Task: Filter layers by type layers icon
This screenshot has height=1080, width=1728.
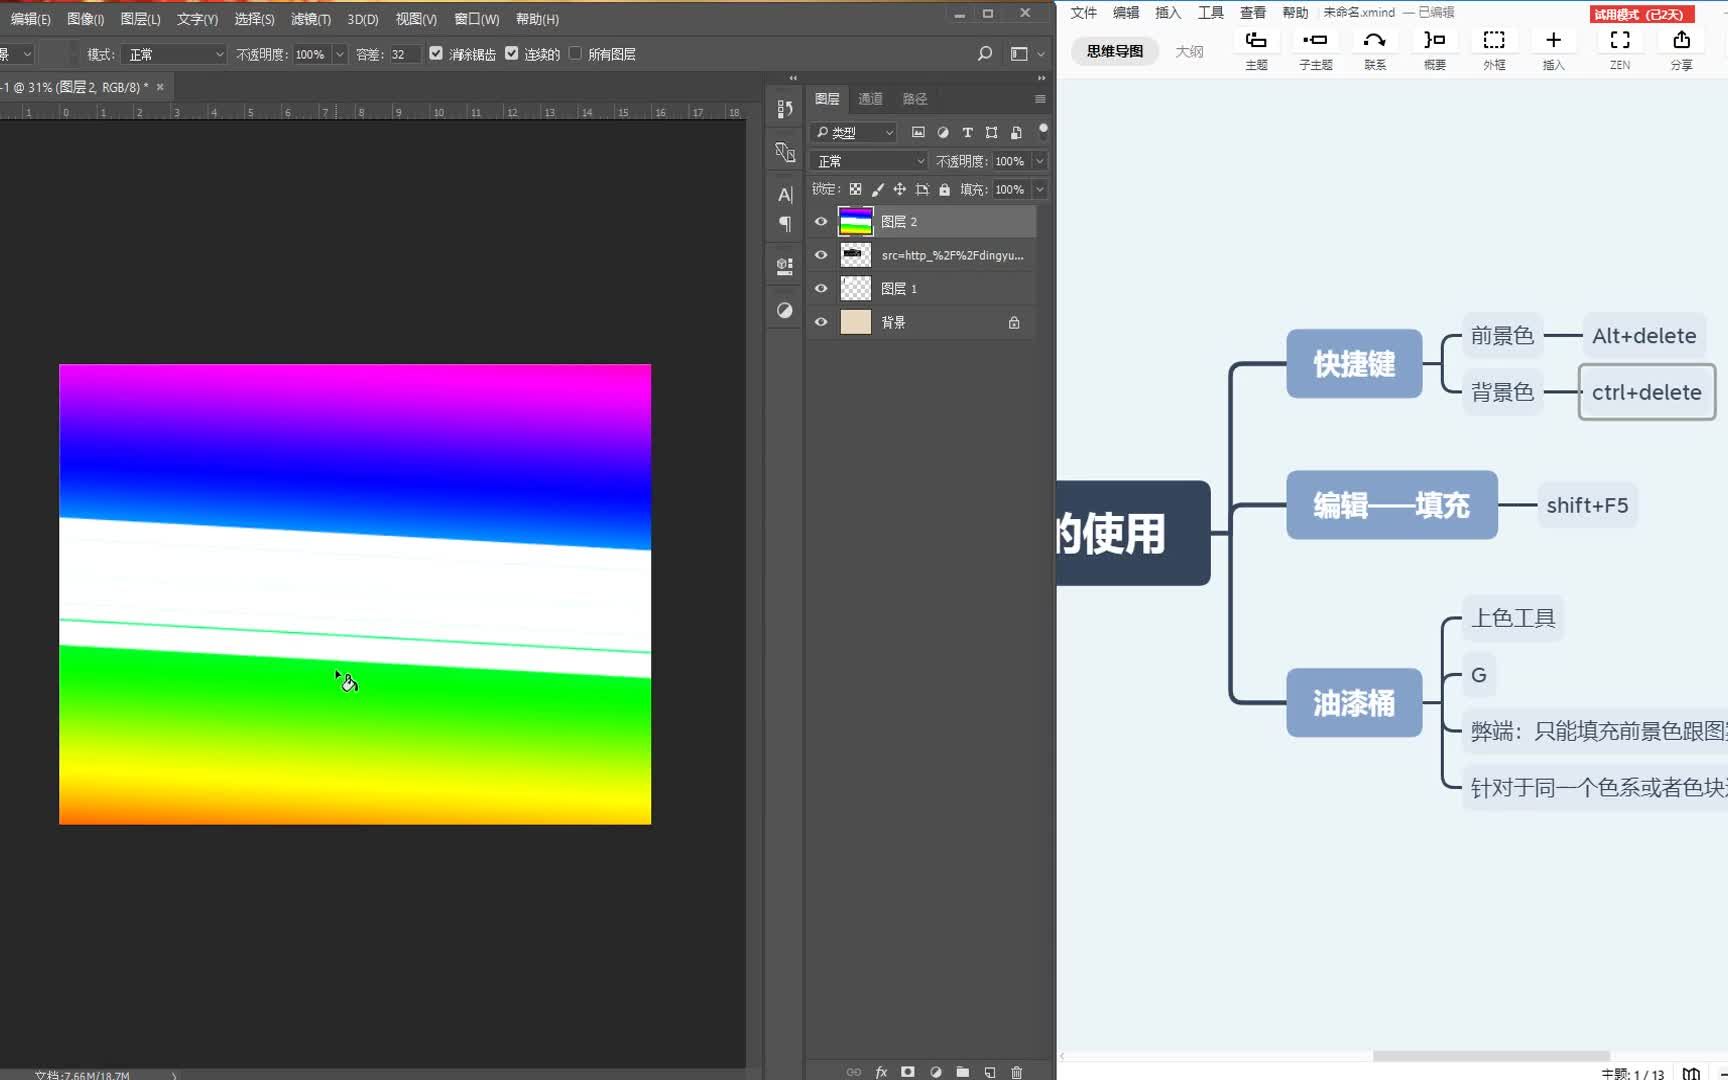Action: tap(967, 132)
